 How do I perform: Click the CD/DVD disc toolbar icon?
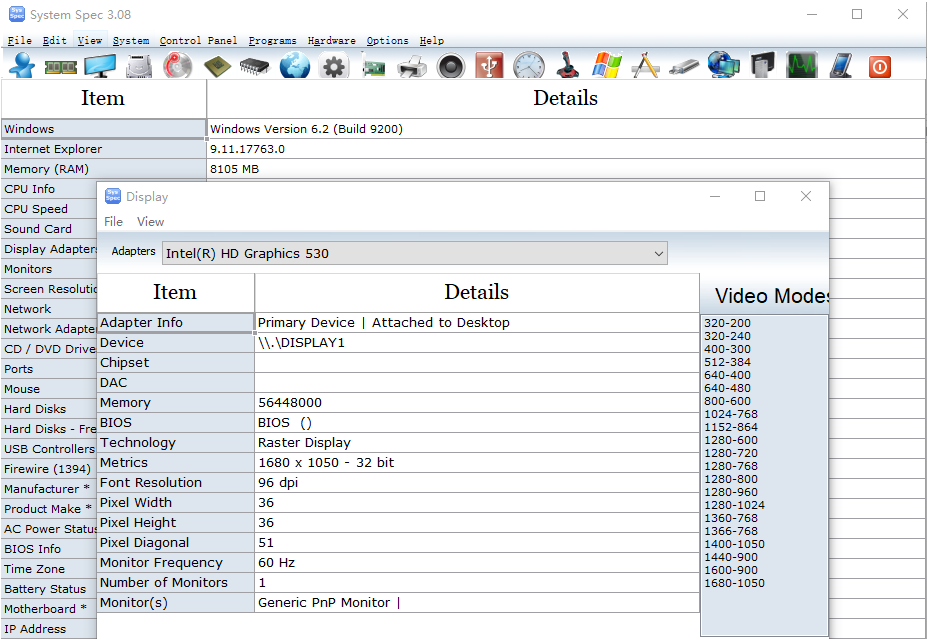(178, 66)
